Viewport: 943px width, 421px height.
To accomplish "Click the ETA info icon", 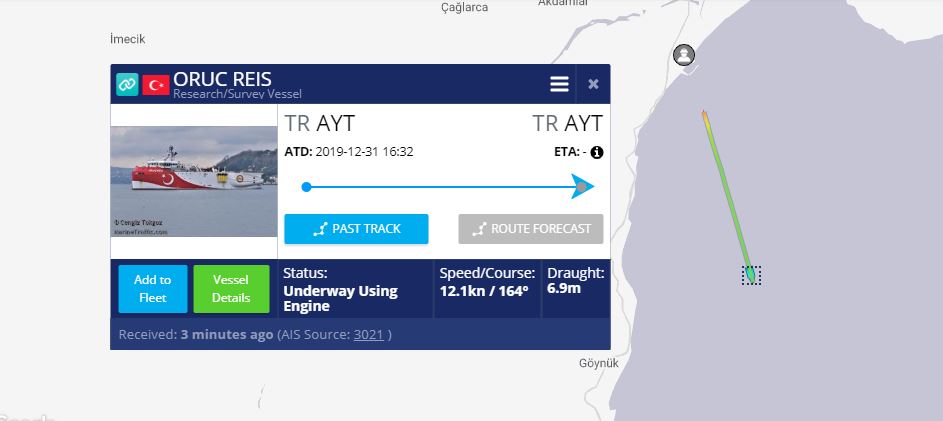I will pyautogui.click(x=597, y=152).
